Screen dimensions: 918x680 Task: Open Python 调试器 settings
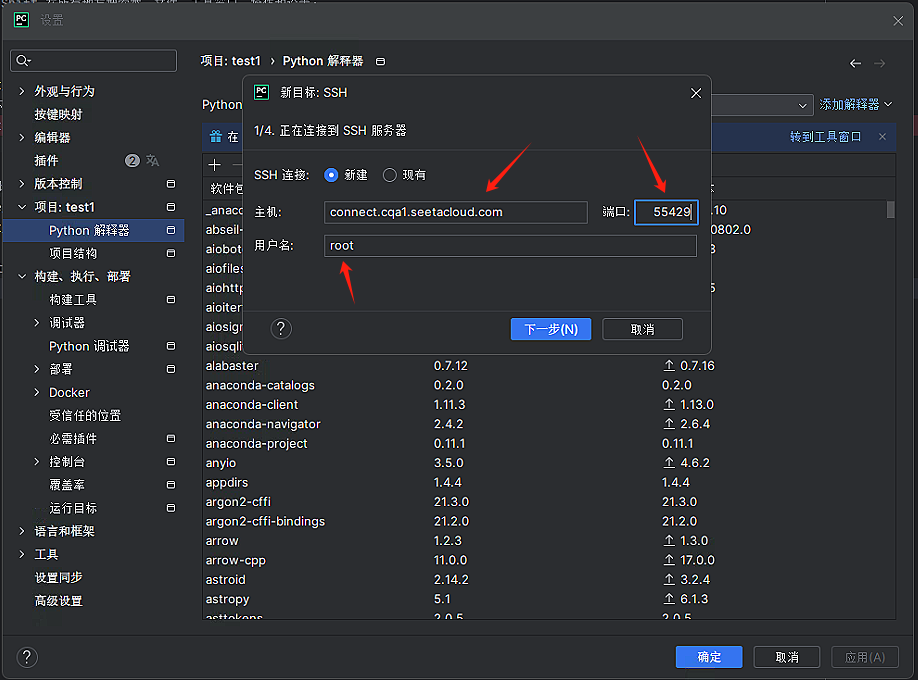(x=89, y=346)
